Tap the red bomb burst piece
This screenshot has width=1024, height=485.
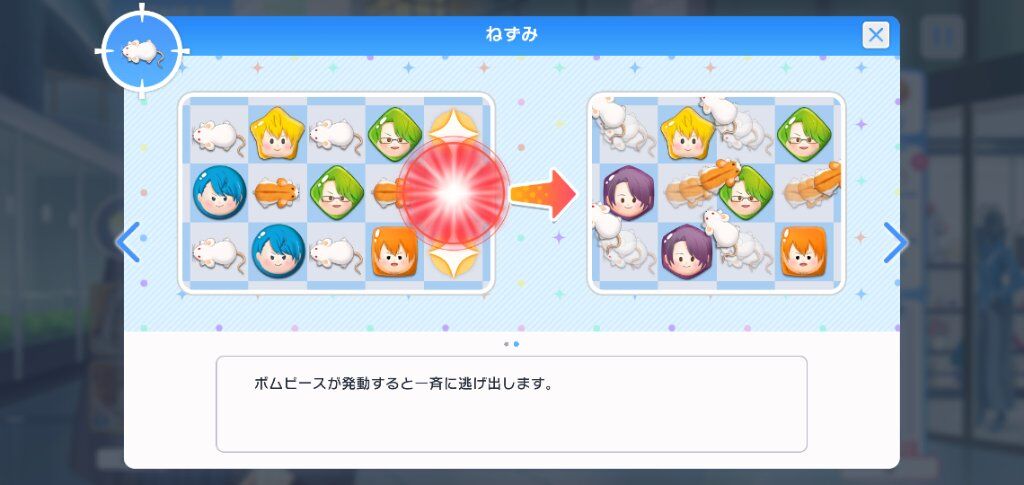pos(454,193)
